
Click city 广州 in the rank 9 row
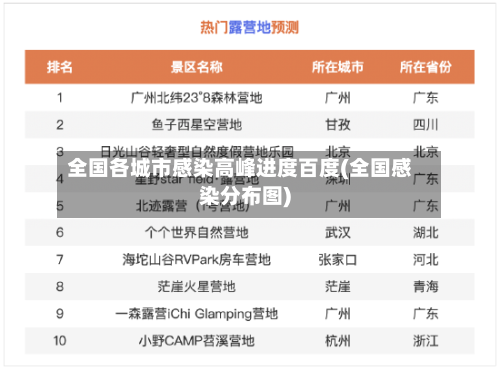click(x=338, y=314)
